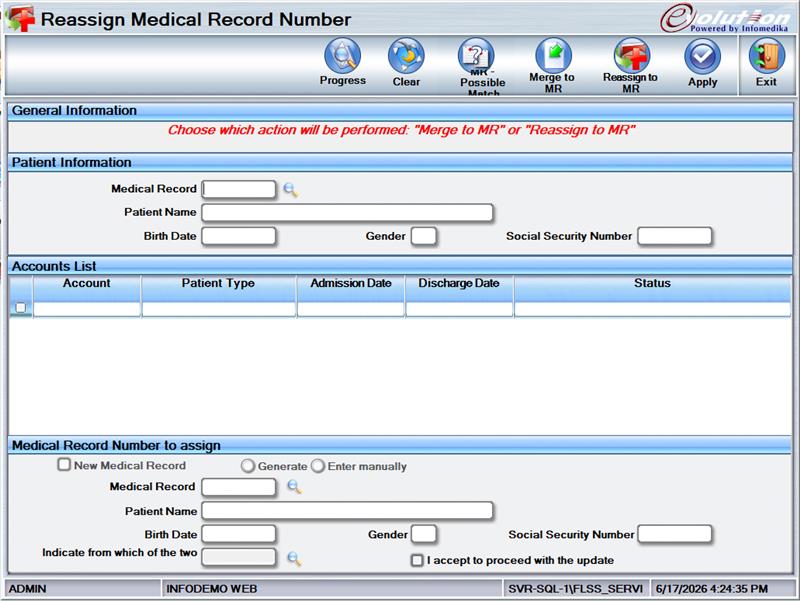Screen dimensions: 800x601
Task: Choose the Generate radio option
Action: (247, 466)
